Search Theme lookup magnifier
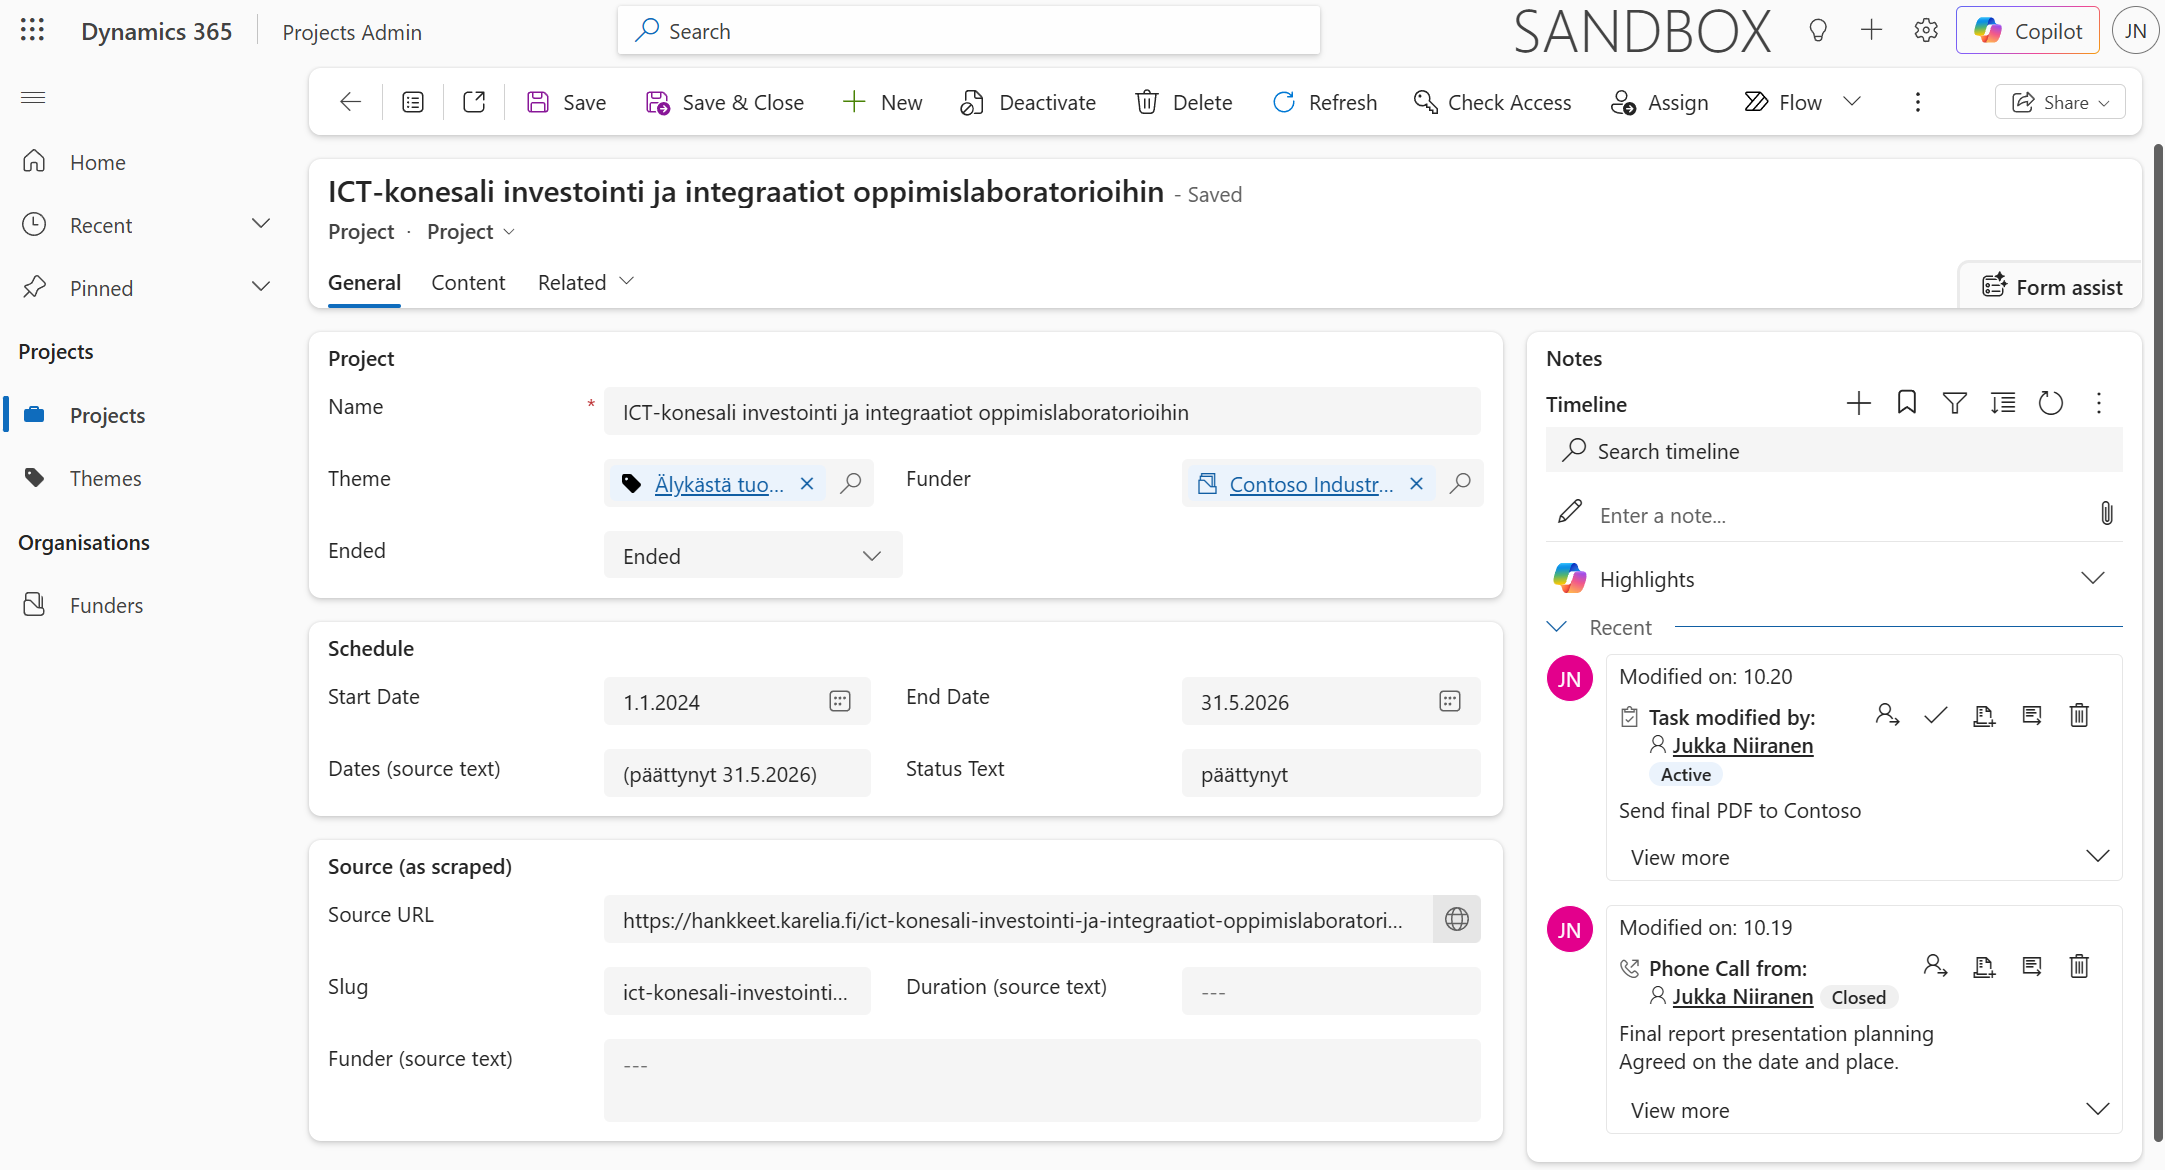The image size is (2165, 1170). click(851, 484)
